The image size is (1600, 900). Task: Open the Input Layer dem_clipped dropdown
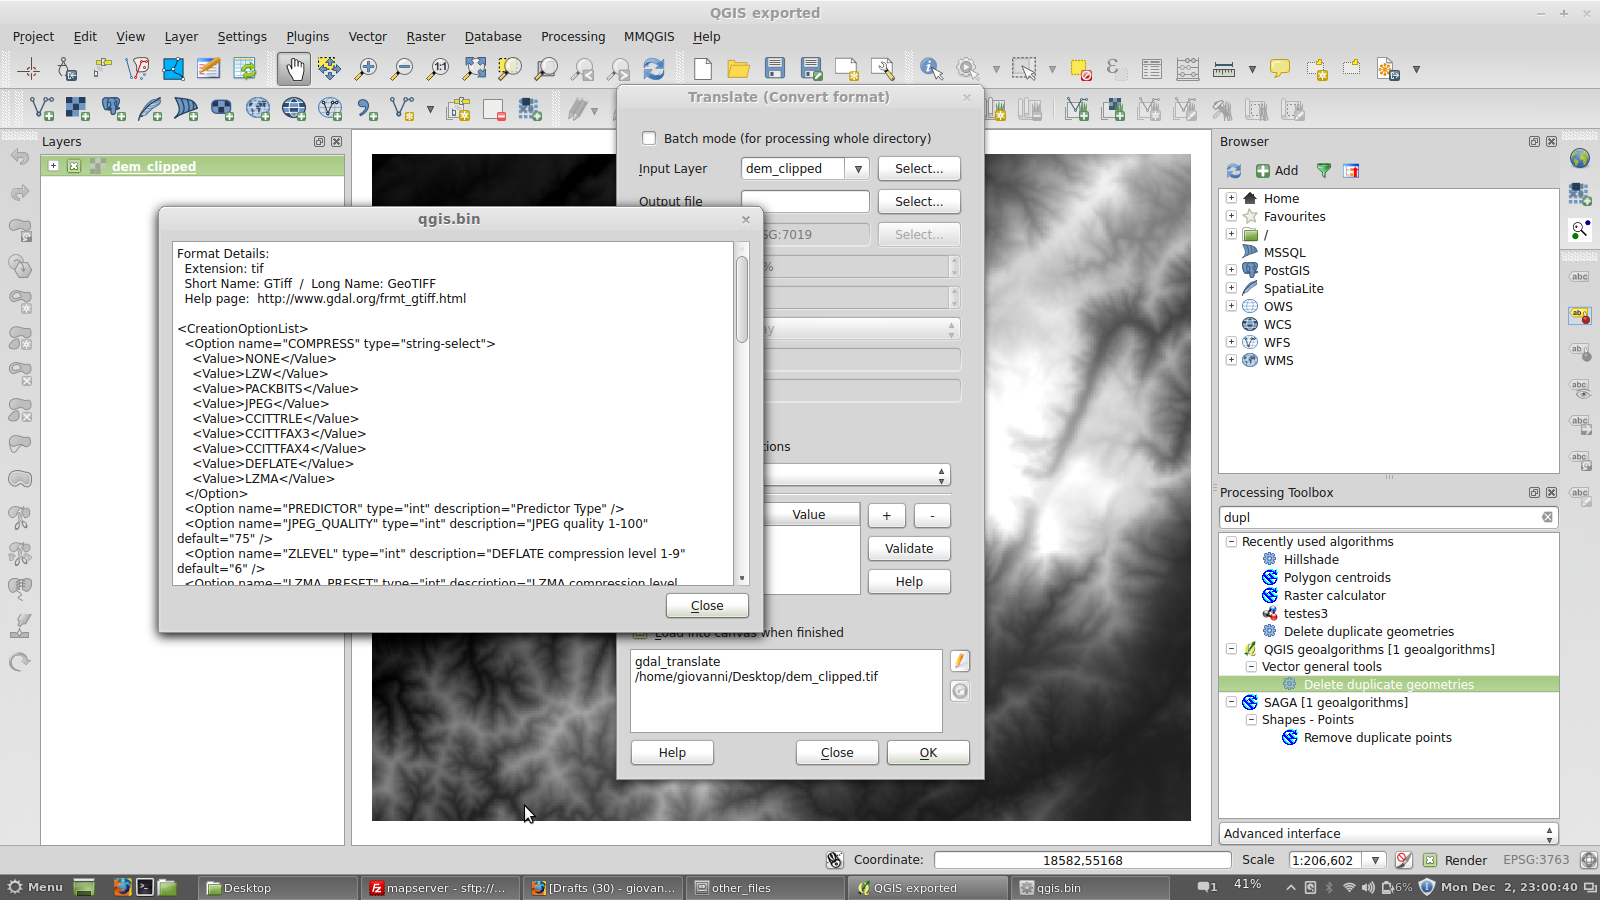pos(857,169)
